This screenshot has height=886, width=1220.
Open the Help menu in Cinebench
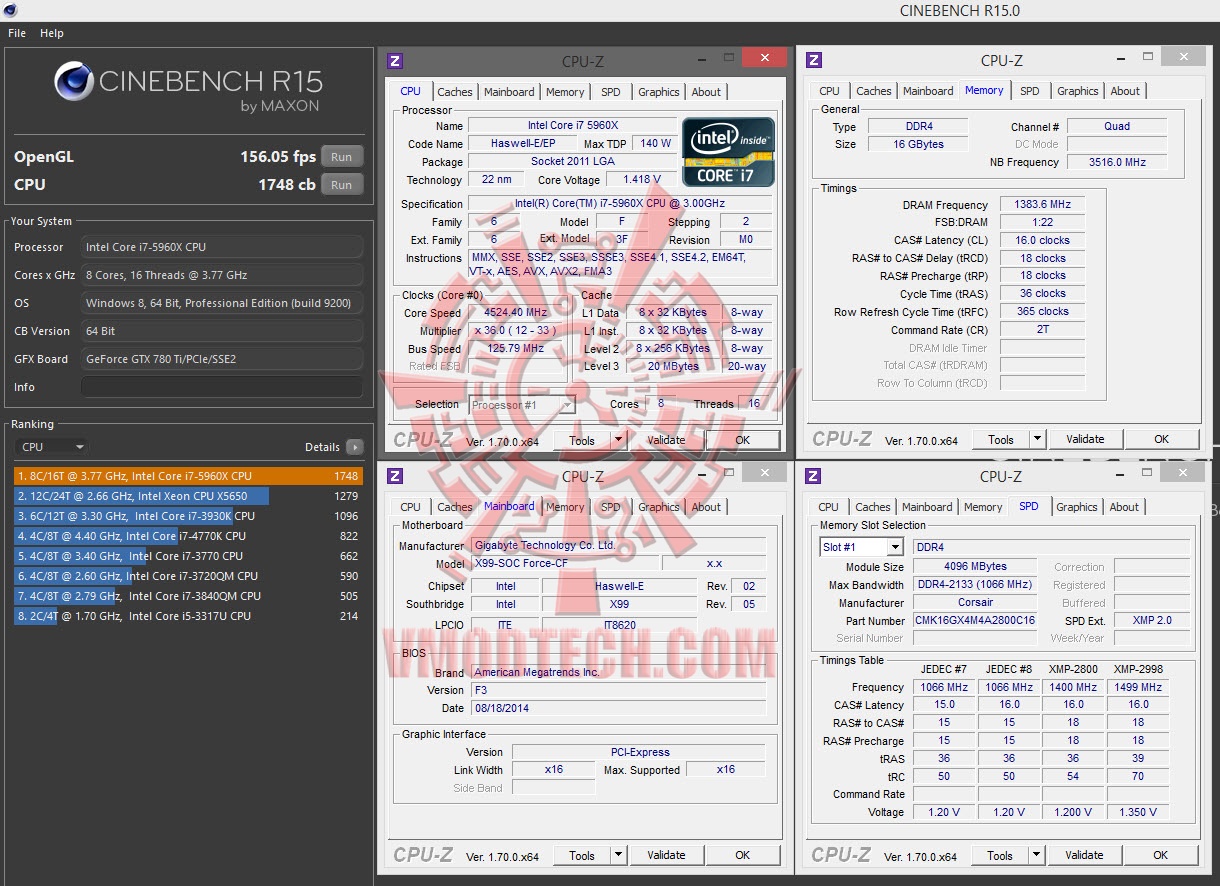(52, 33)
